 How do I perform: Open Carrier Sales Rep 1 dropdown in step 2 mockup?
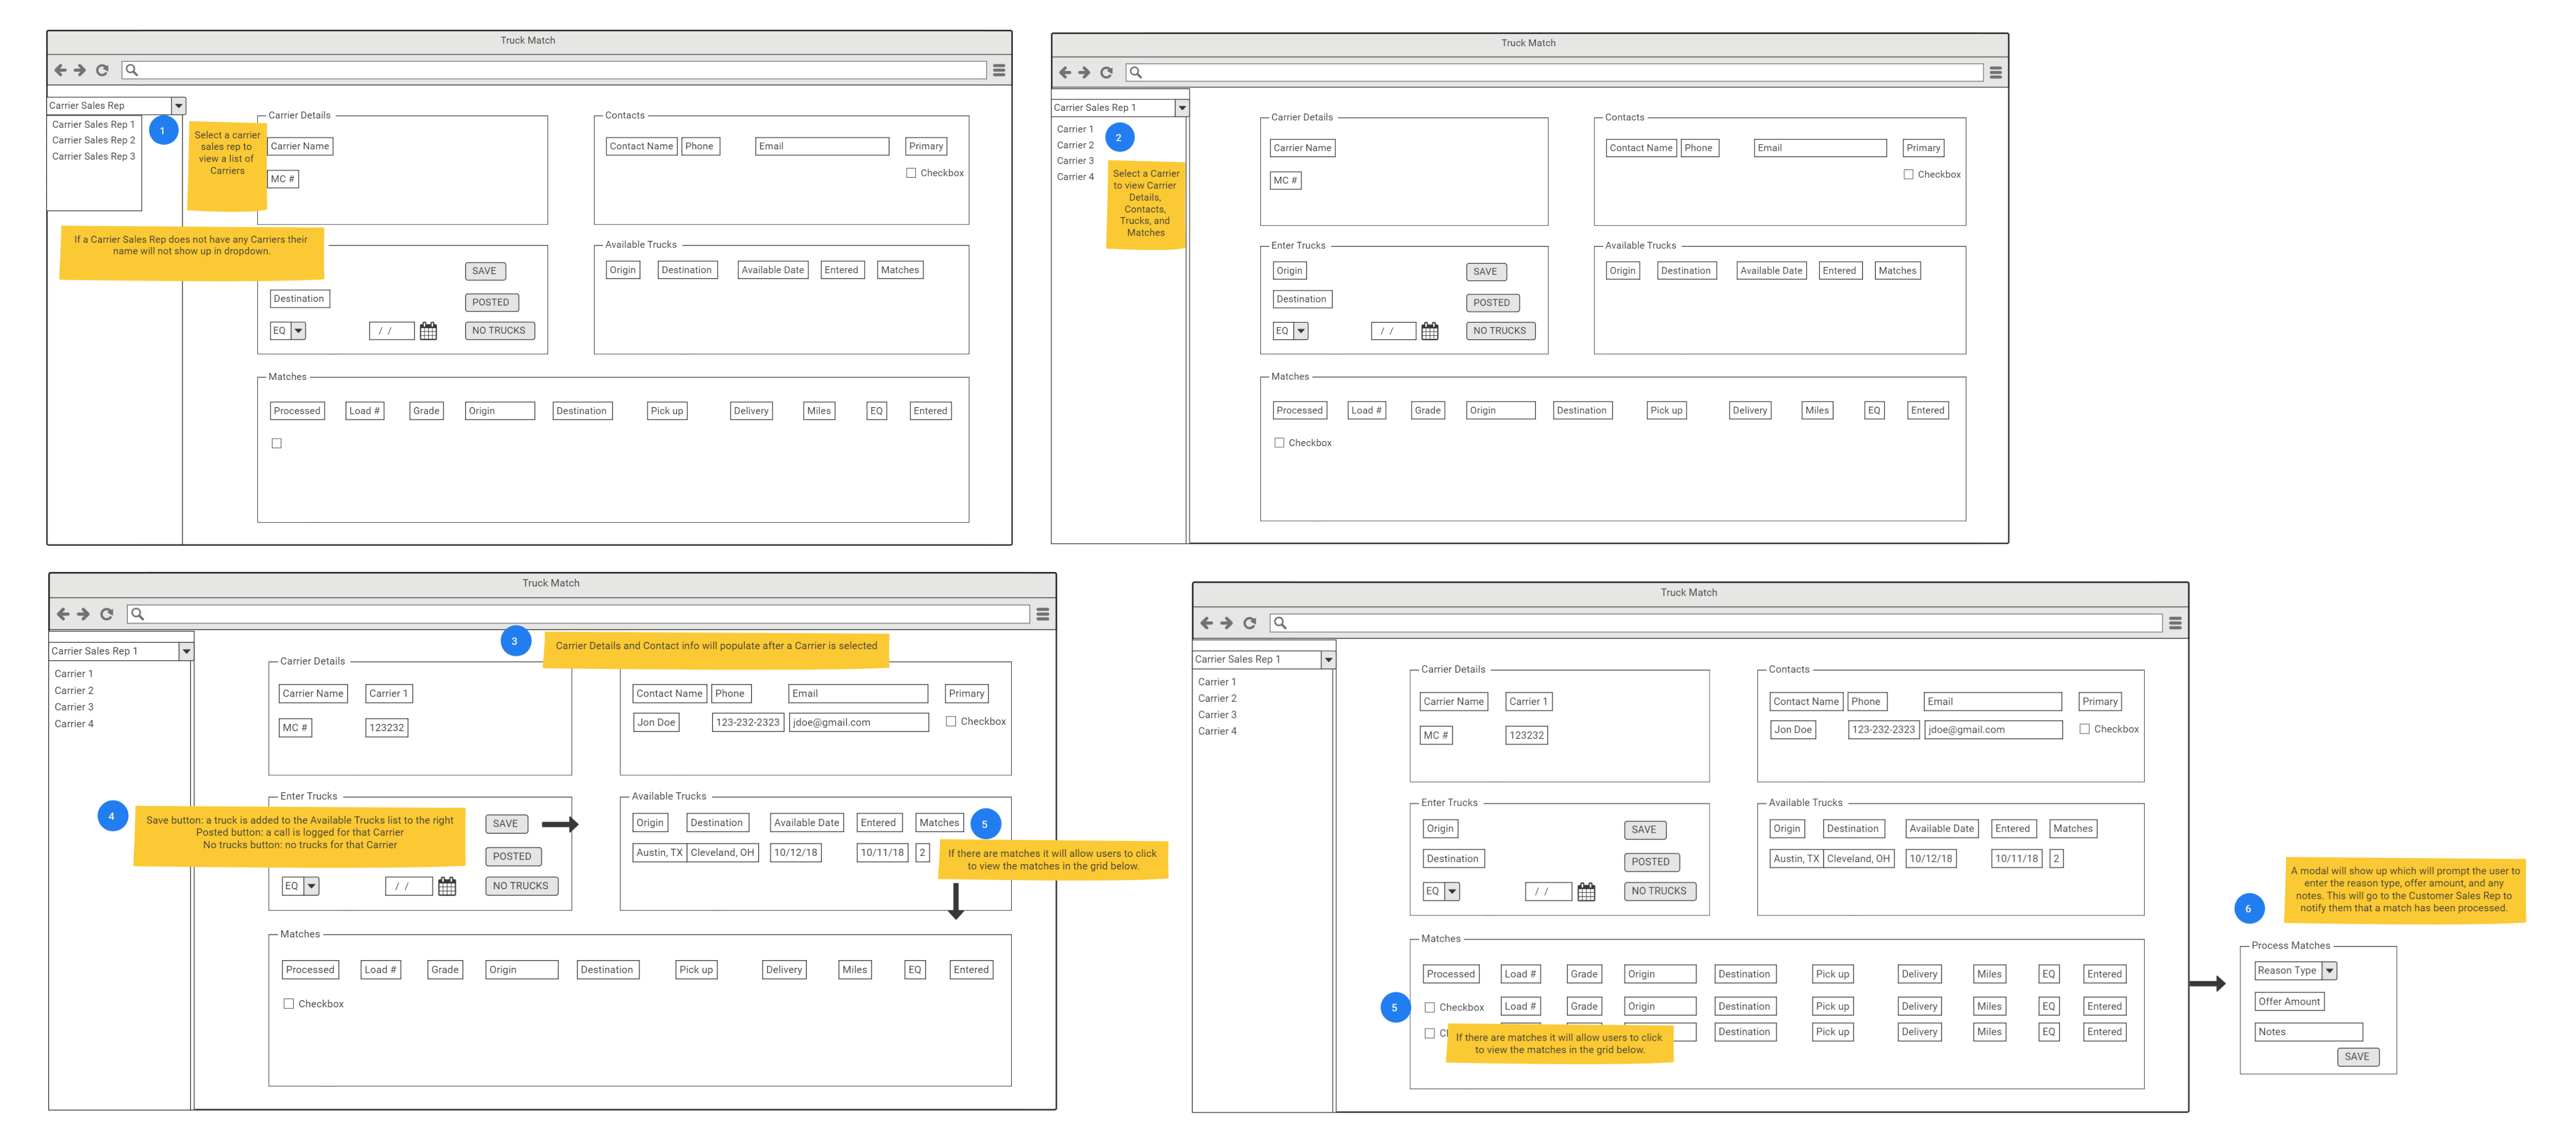(1181, 107)
